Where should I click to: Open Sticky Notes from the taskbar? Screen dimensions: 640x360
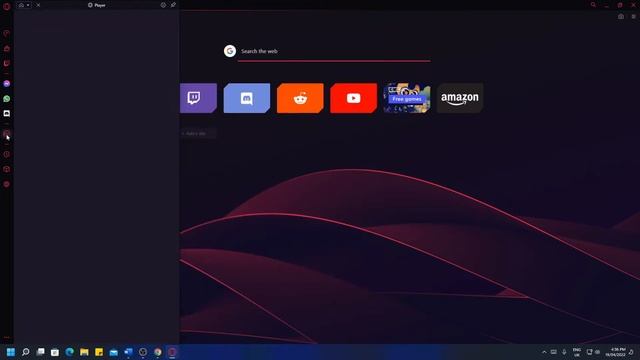(99, 352)
